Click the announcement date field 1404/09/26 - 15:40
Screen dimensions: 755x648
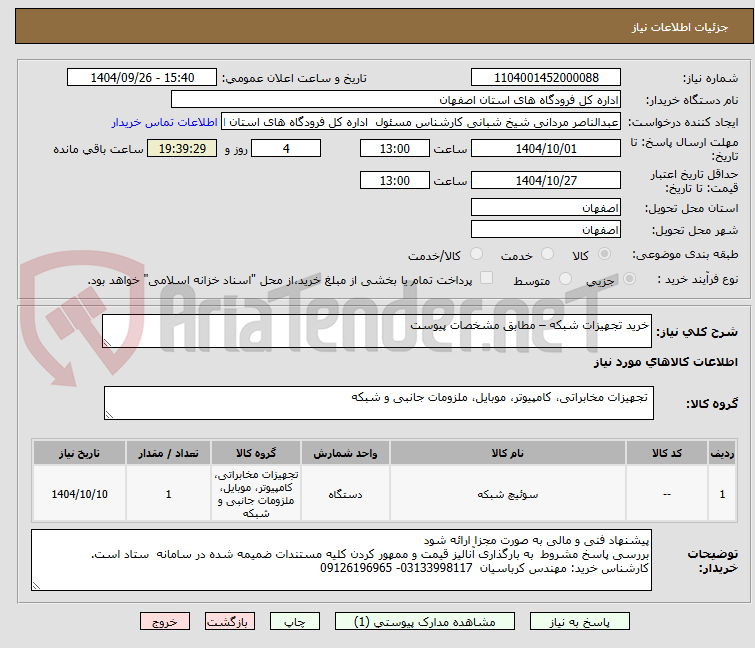pyautogui.click(x=142, y=78)
